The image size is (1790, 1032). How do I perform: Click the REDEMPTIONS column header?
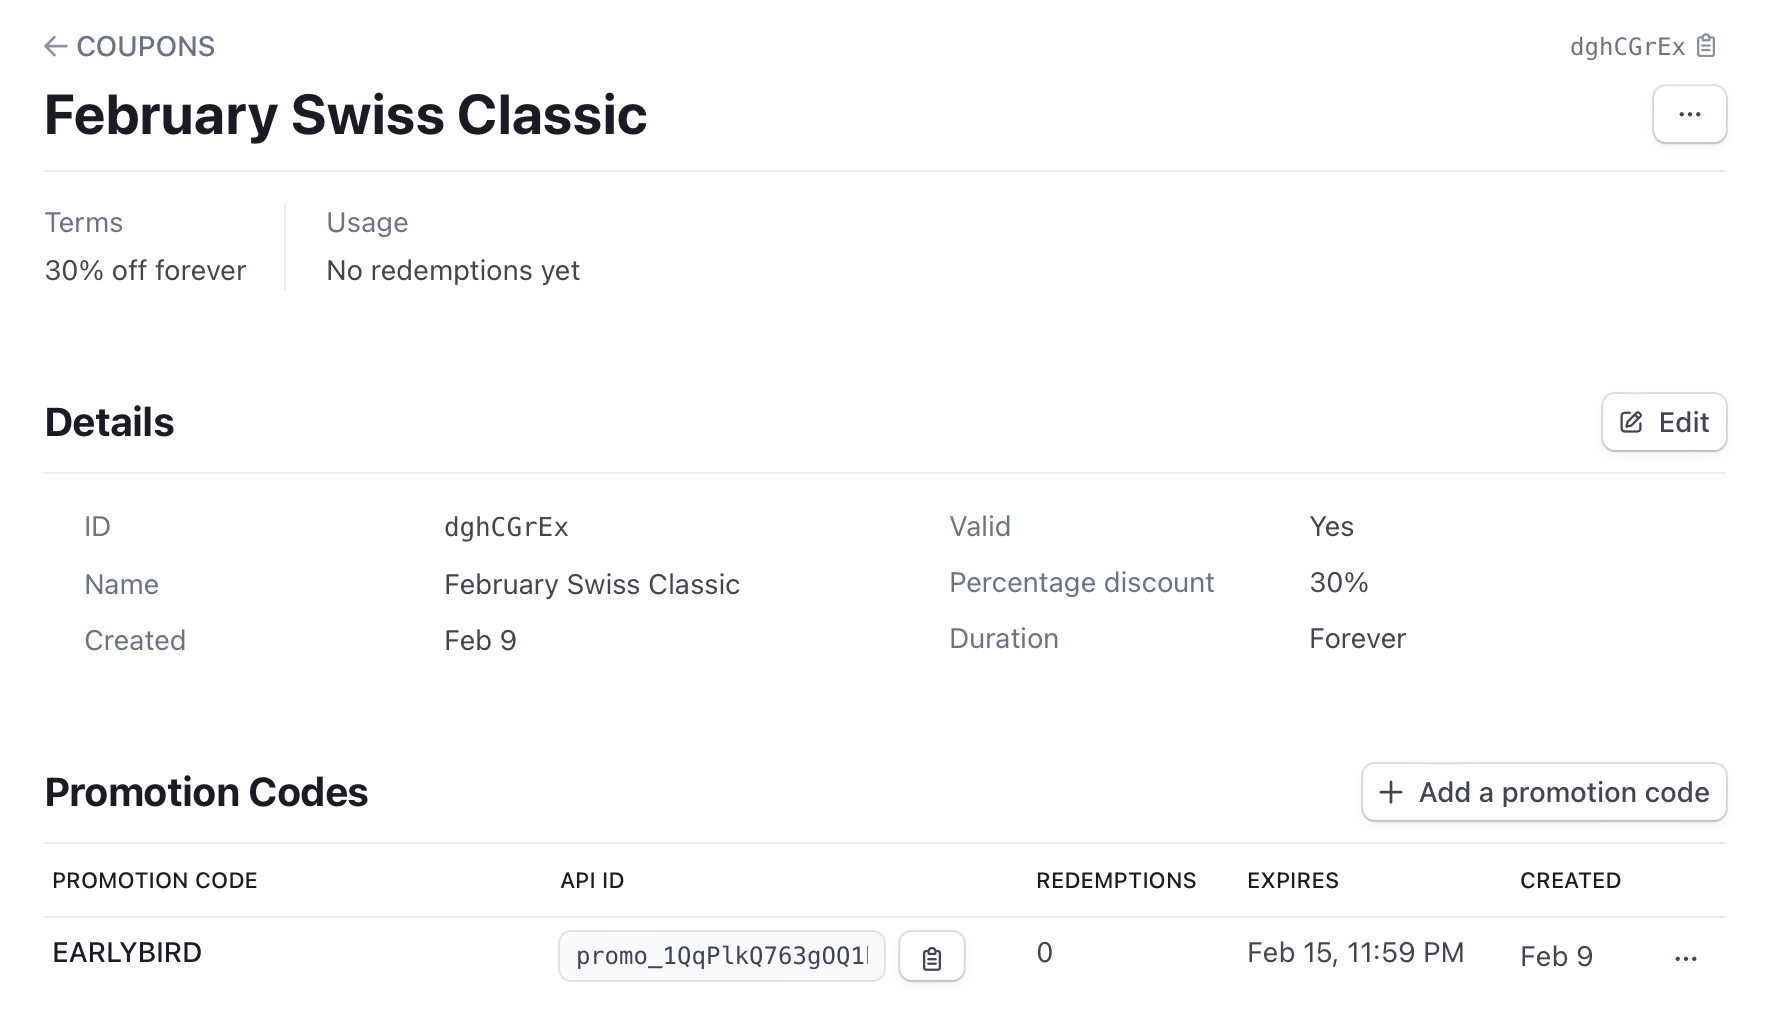point(1115,880)
